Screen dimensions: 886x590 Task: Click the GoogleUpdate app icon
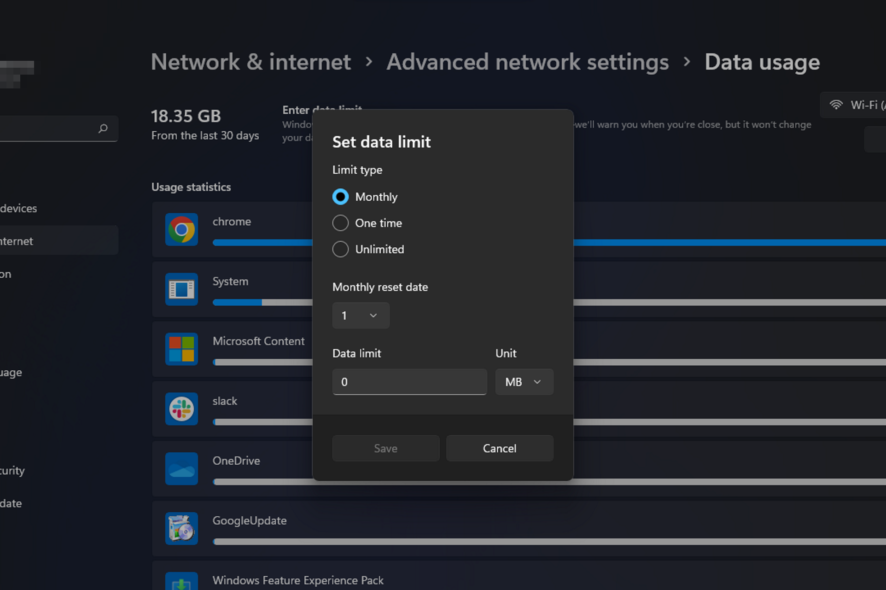[x=181, y=528]
